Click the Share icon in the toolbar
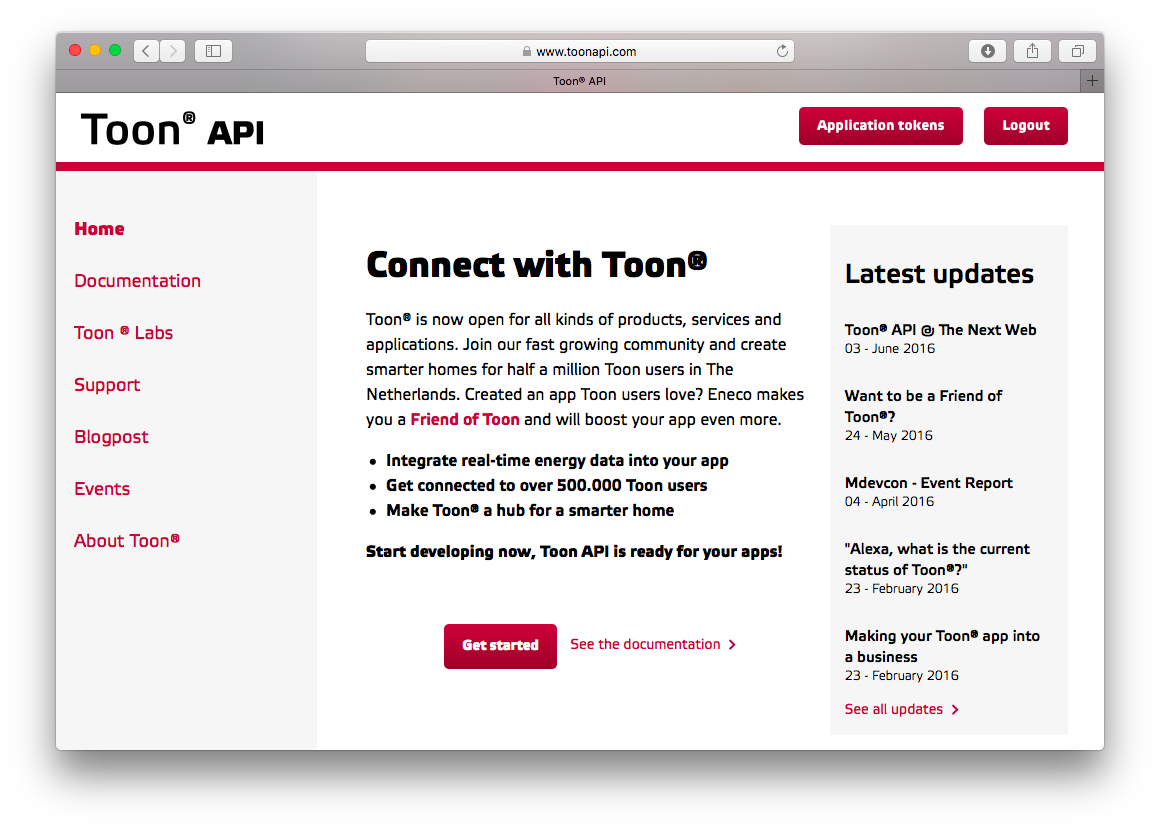The image size is (1160, 830). (x=1032, y=51)
